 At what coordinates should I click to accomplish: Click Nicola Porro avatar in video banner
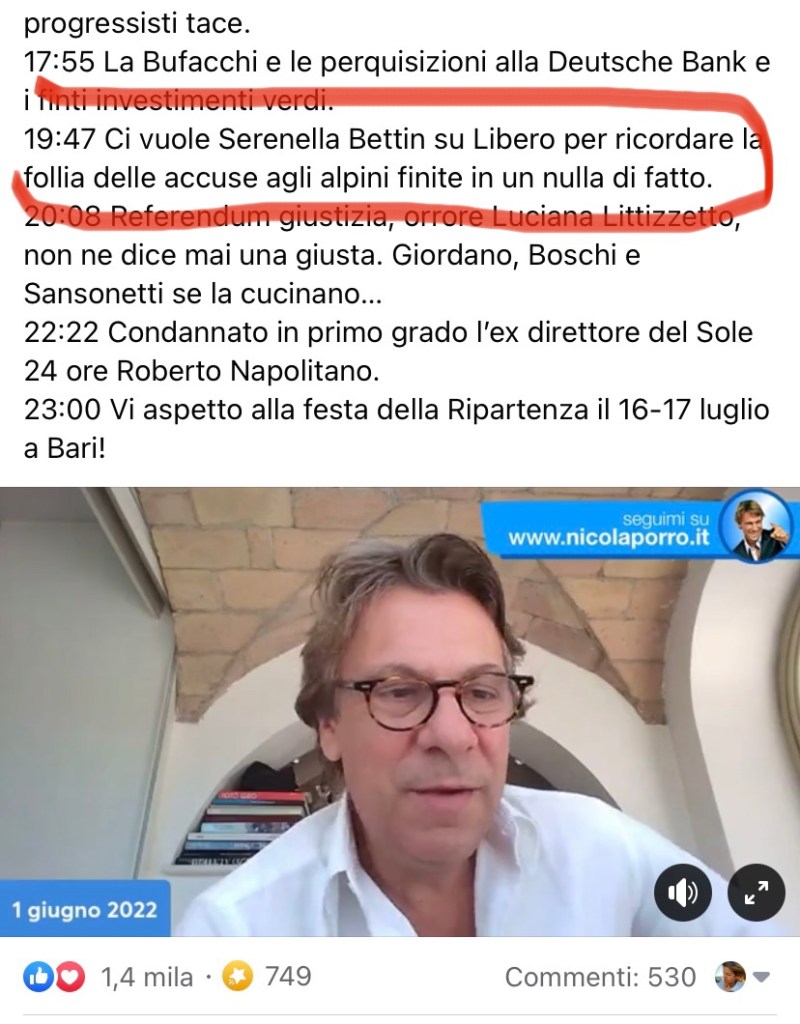click(759, 526)
